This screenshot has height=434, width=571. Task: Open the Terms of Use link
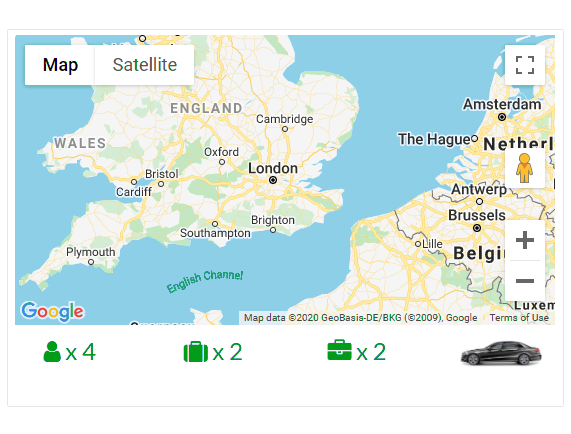pyautogui.click(x=519, y=318)
